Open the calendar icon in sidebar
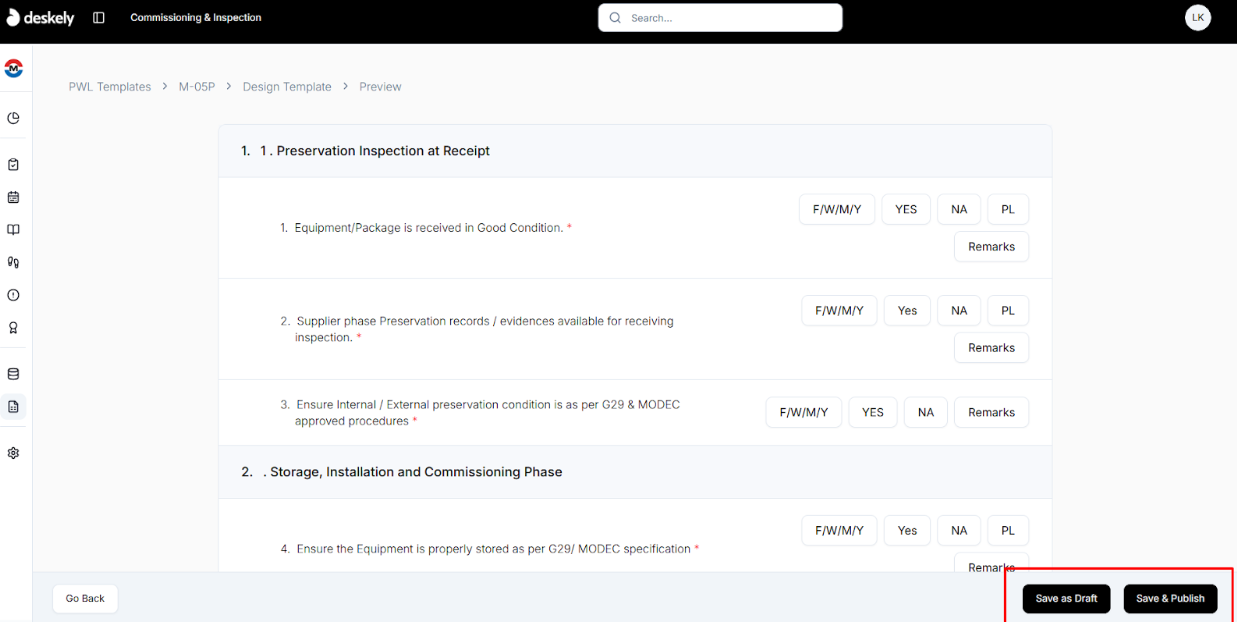The width and height of the screenshot is (1237, 622). pyautogui.click(x=13, y=197)
